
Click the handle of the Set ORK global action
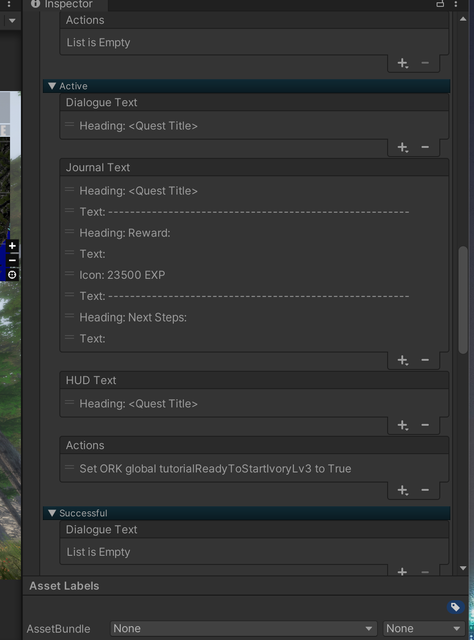[x=69, y=467]
